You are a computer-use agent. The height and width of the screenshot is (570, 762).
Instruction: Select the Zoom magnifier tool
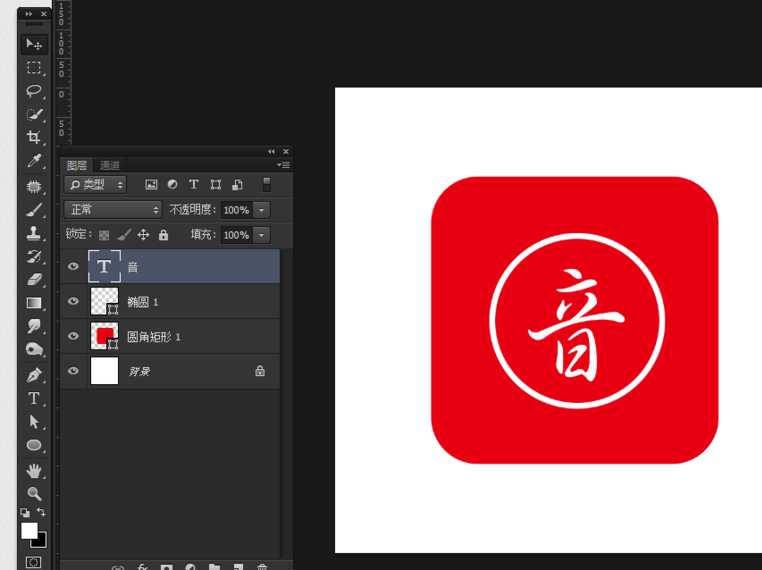34,494
